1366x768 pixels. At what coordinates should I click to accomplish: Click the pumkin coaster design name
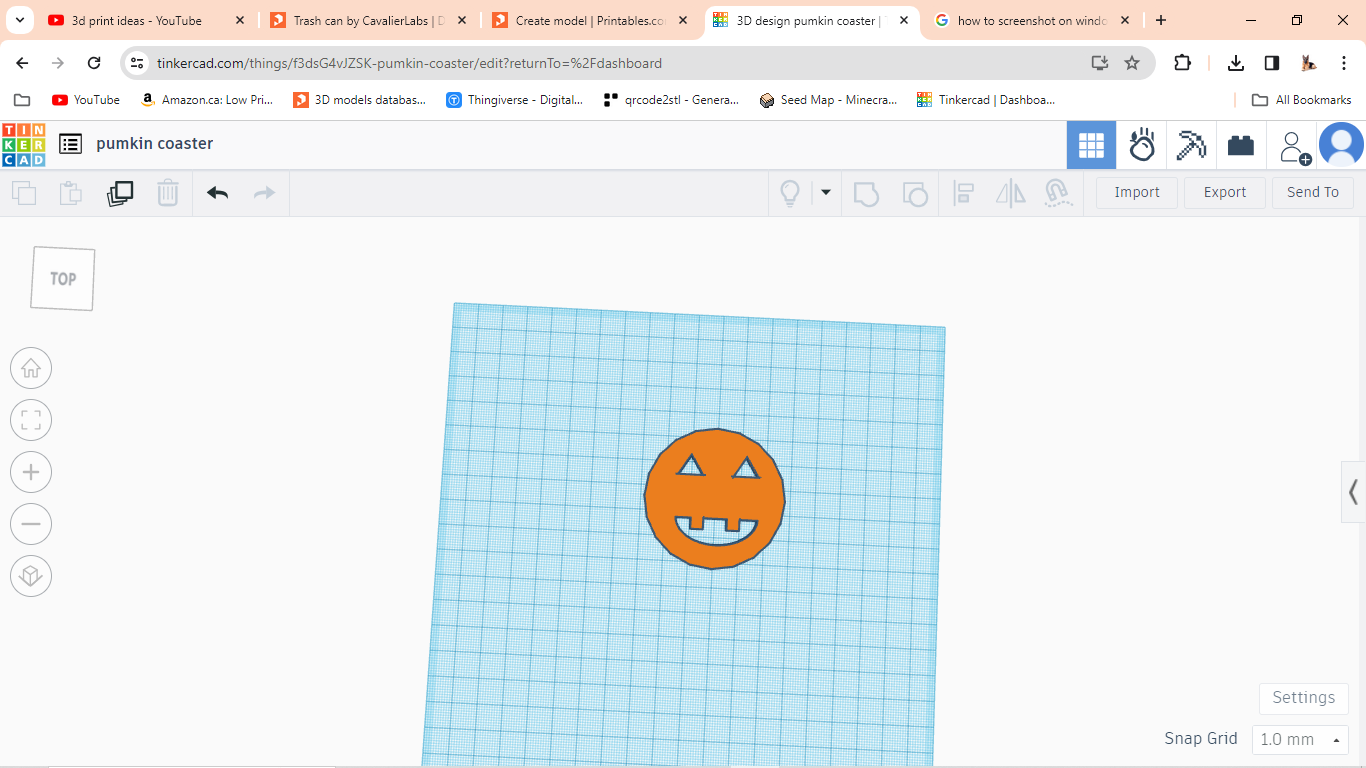pyautogui.click(x=155, y=144)
